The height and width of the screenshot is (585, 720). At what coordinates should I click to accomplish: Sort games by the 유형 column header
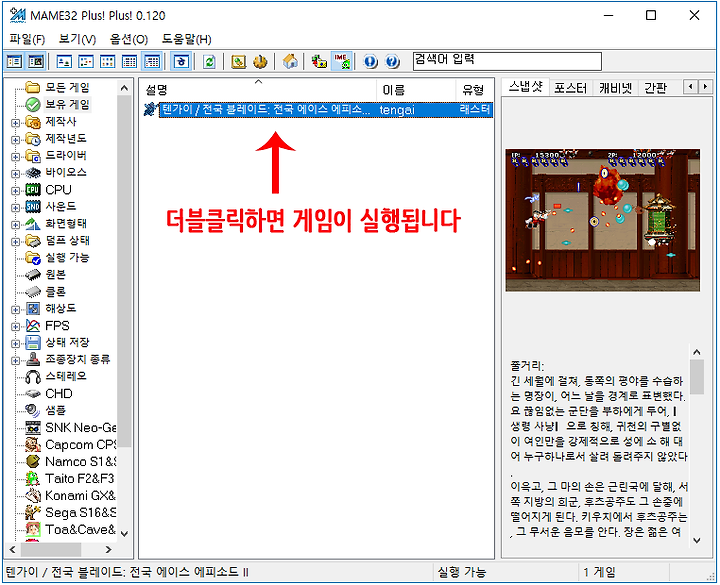[x=474, y=90]
